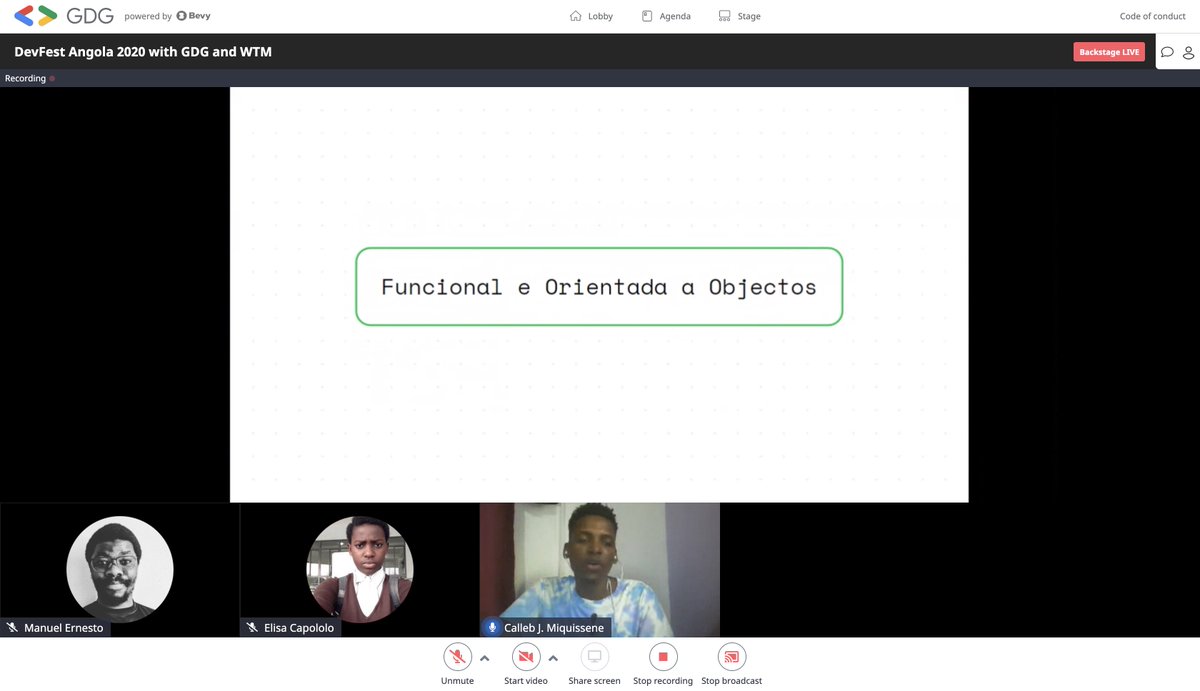The height and width of the screenshot is (691, 1200).
Task: Stop the broadcast
Action: [x=731, y=657]
